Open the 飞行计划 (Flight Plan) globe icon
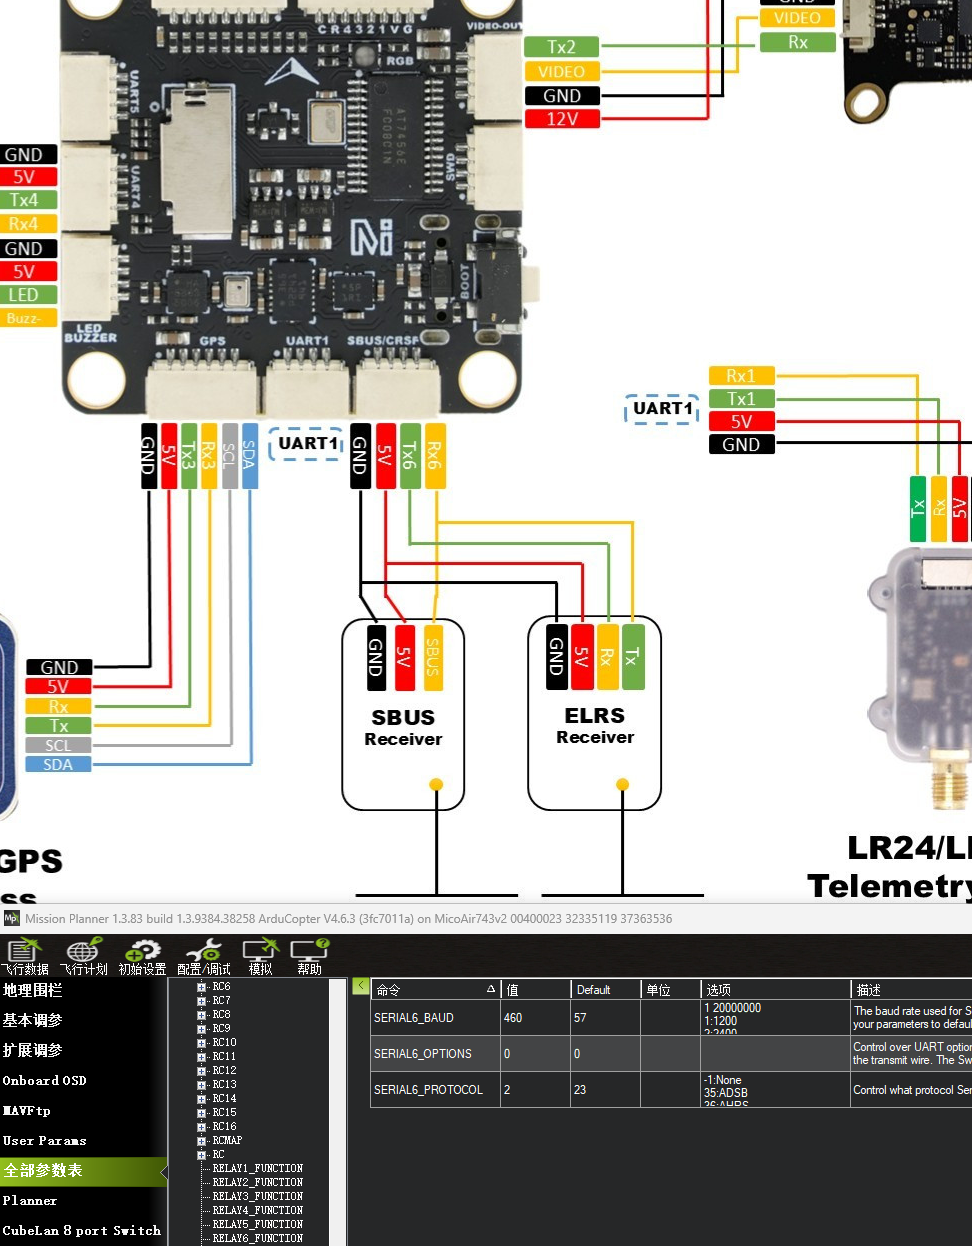Viewport: 972px width, 1246px height. coord(84,956)
